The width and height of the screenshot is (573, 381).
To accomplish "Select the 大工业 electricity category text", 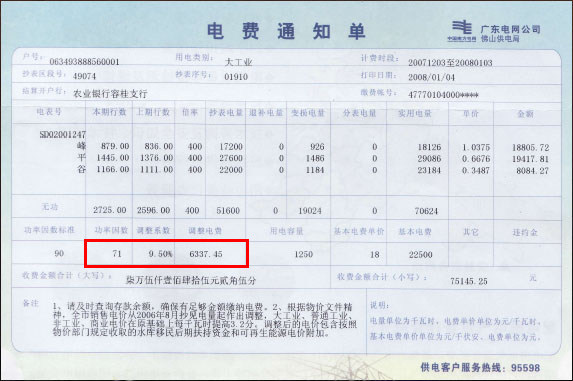I will [x=238, y=62].
